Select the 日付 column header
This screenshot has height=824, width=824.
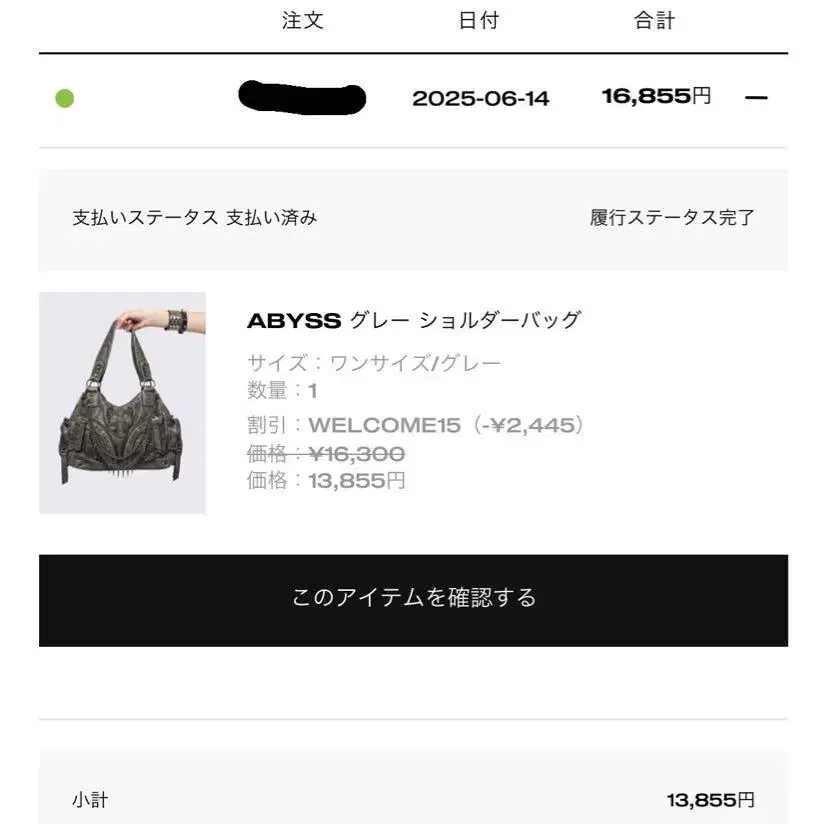tap(478, 20)
